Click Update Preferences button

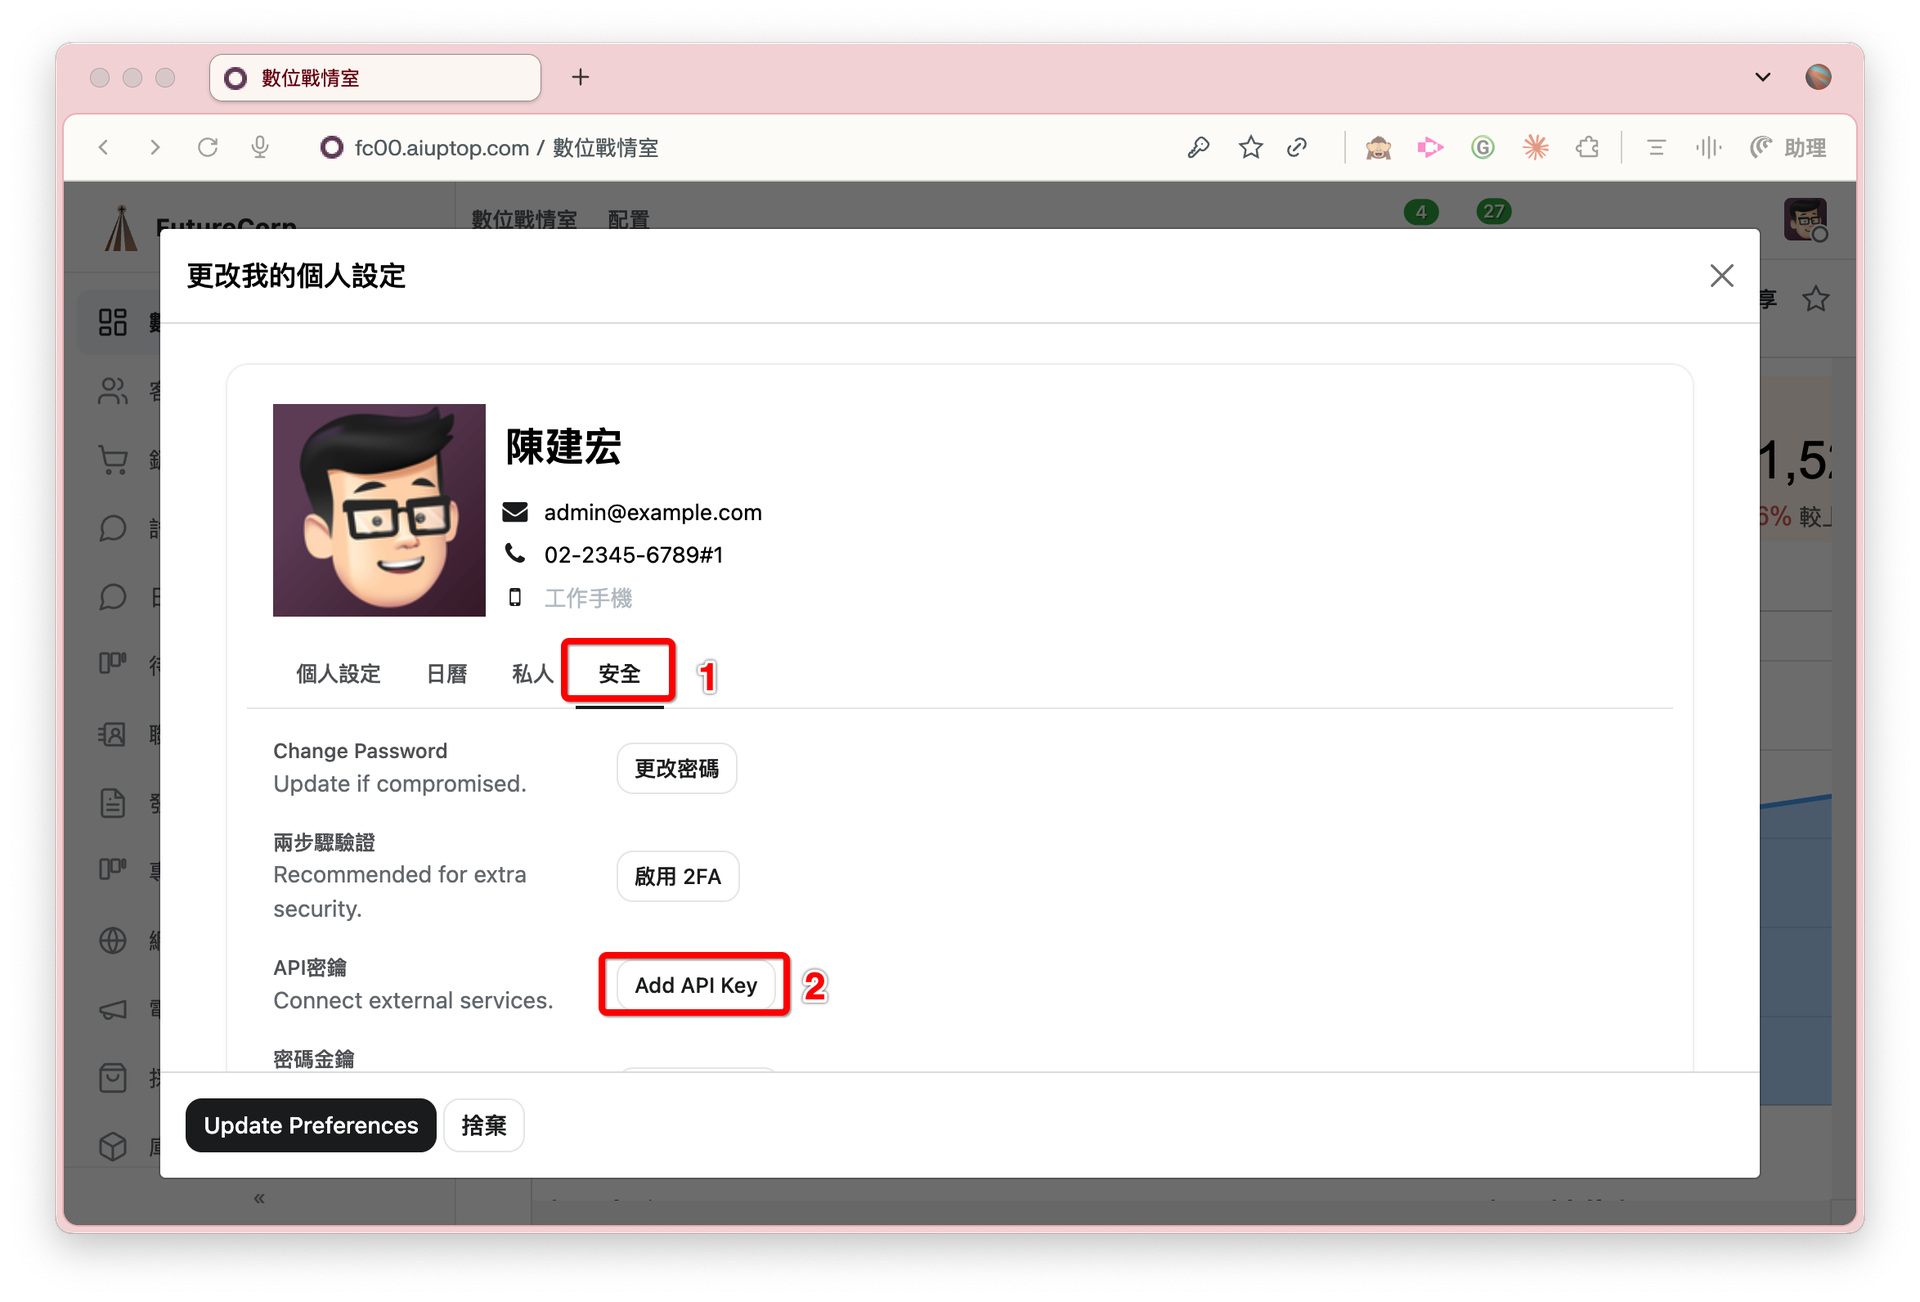click(311, 1125)
